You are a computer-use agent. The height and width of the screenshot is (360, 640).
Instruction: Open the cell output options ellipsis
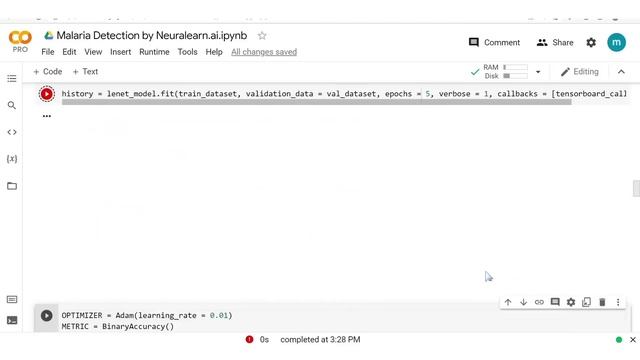pos(47,116)
